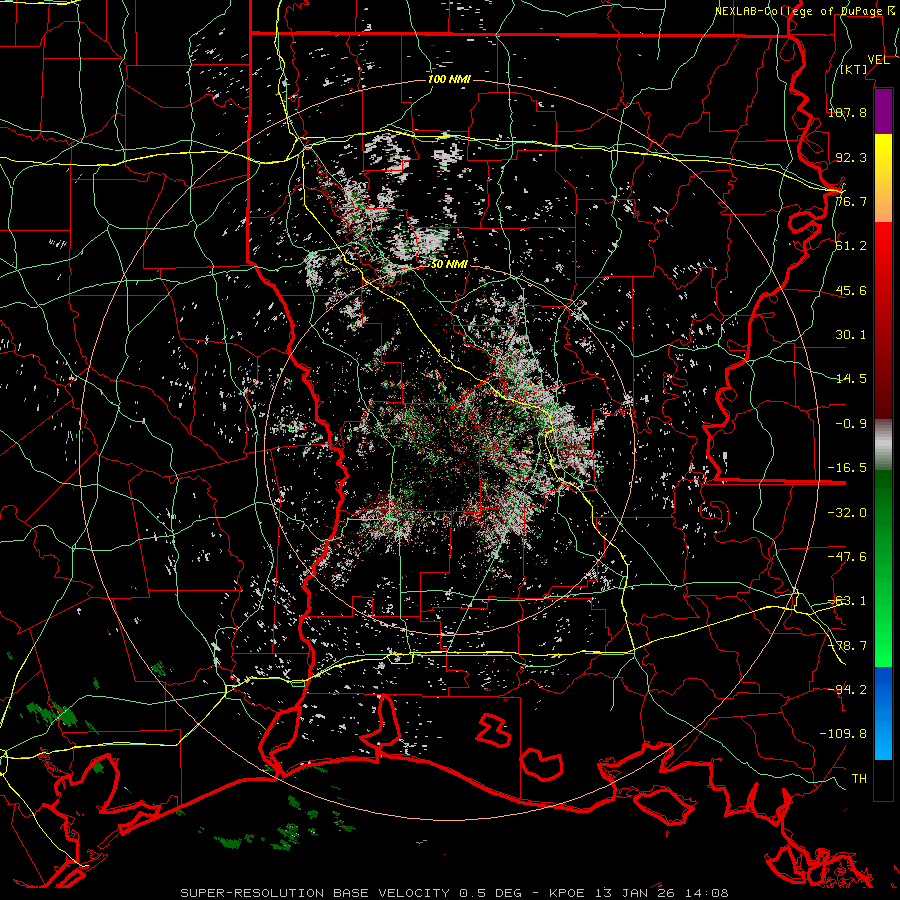The image size is (900, 900).
Task: Click the 14.5 velocity scale value
Action: (851, 379)
